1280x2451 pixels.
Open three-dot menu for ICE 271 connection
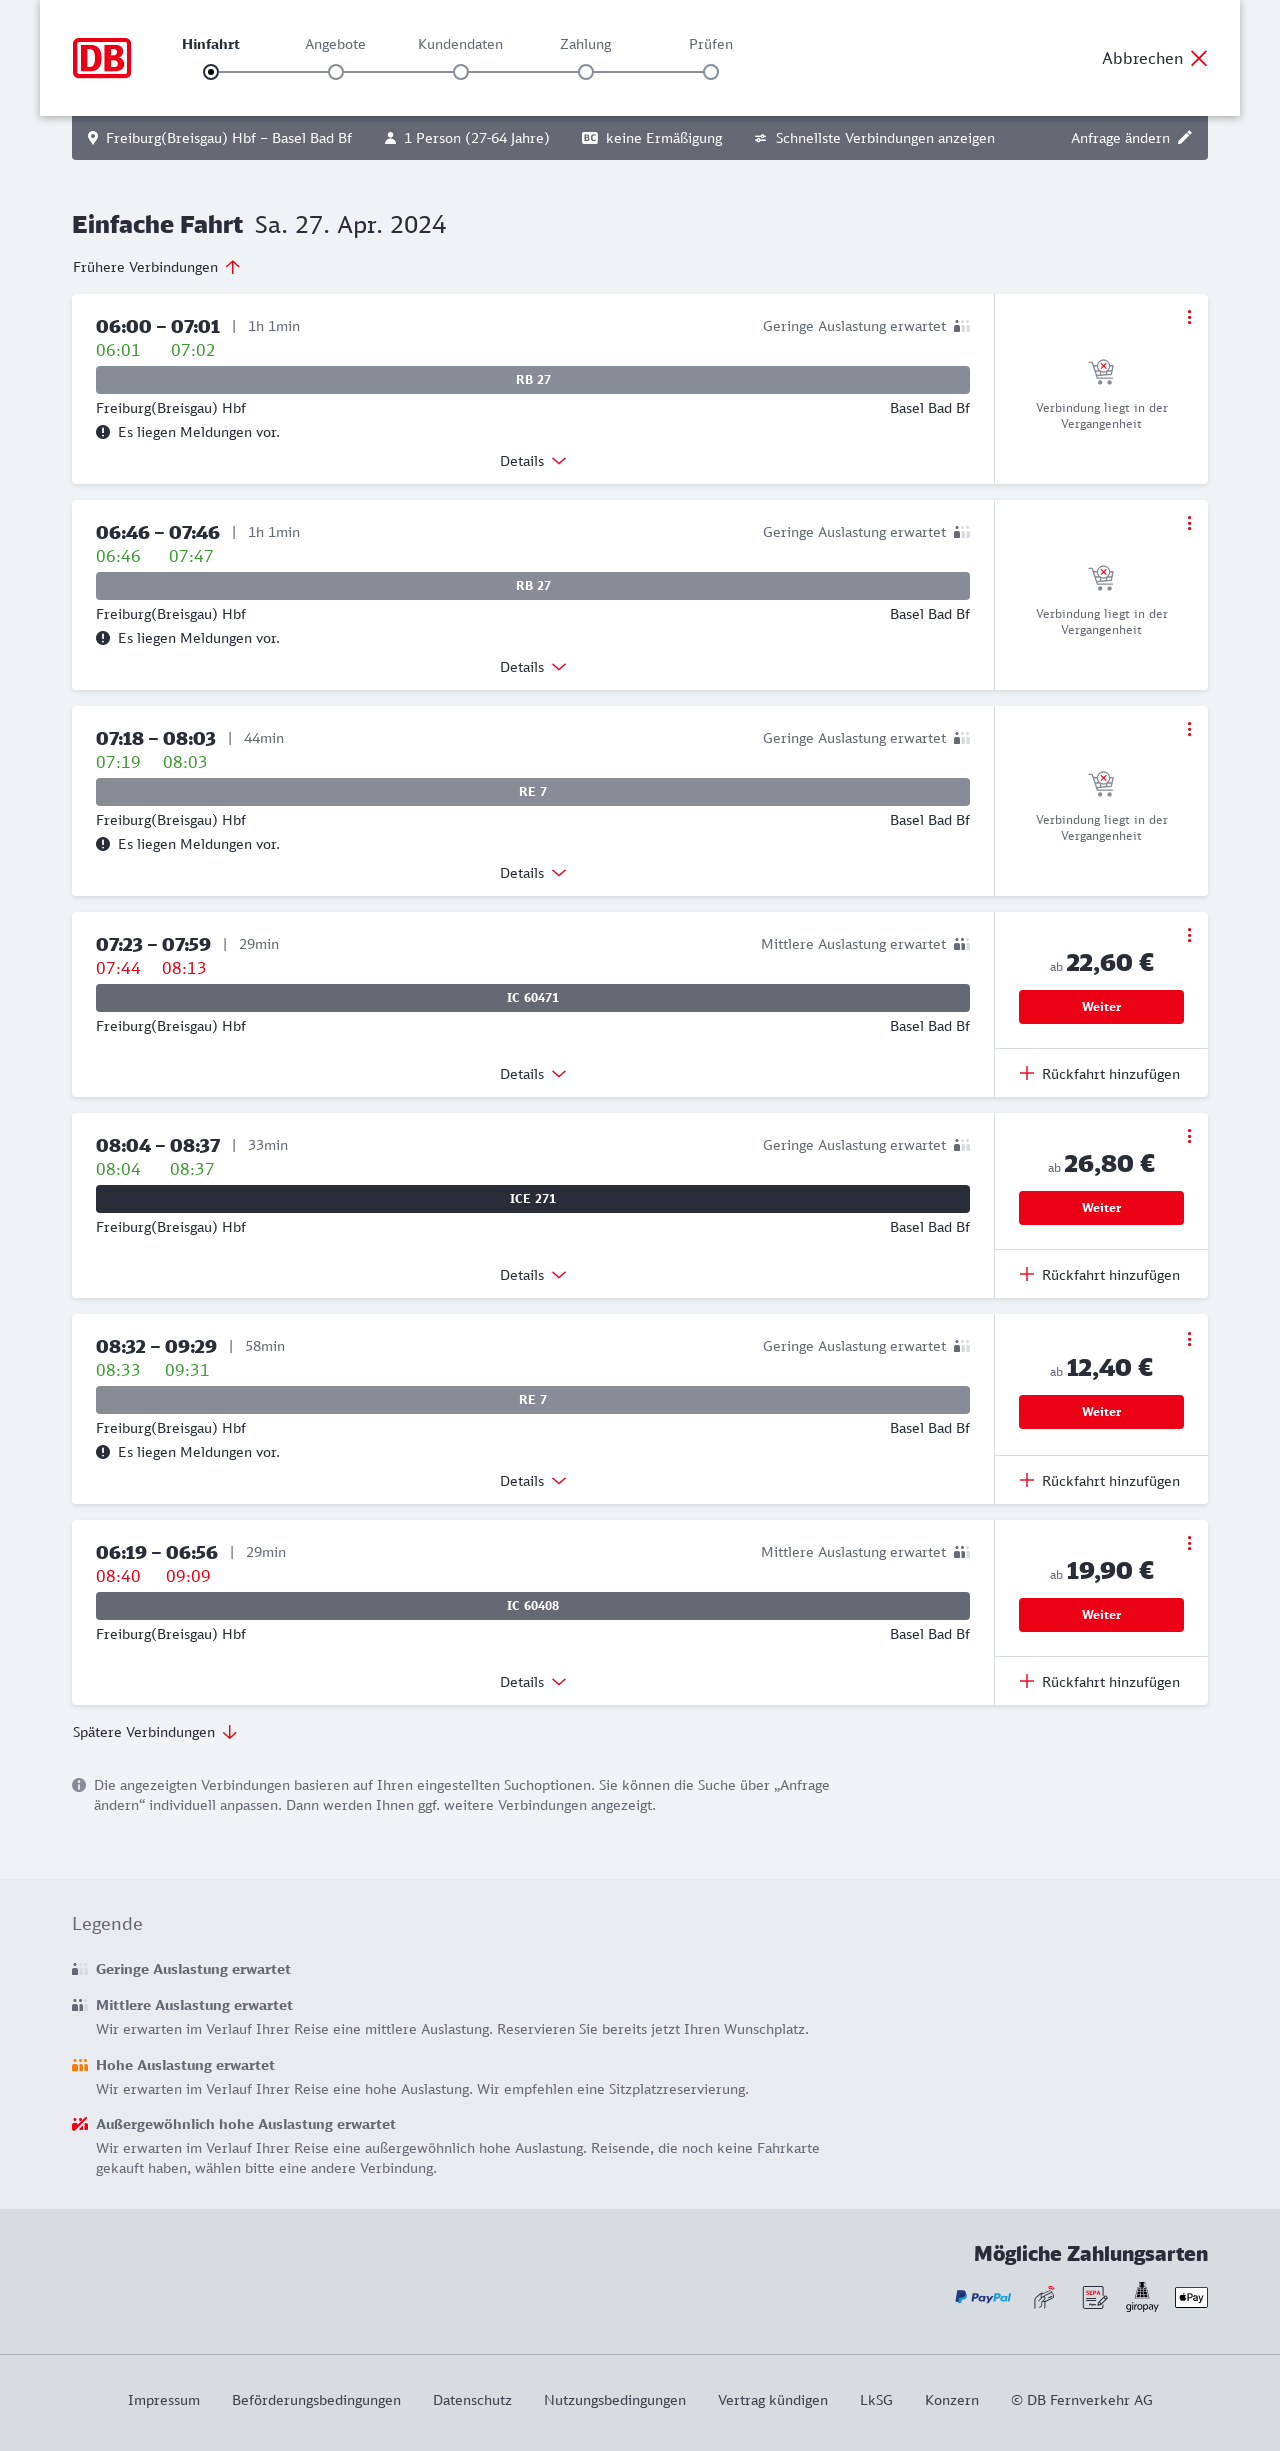1189,1136
